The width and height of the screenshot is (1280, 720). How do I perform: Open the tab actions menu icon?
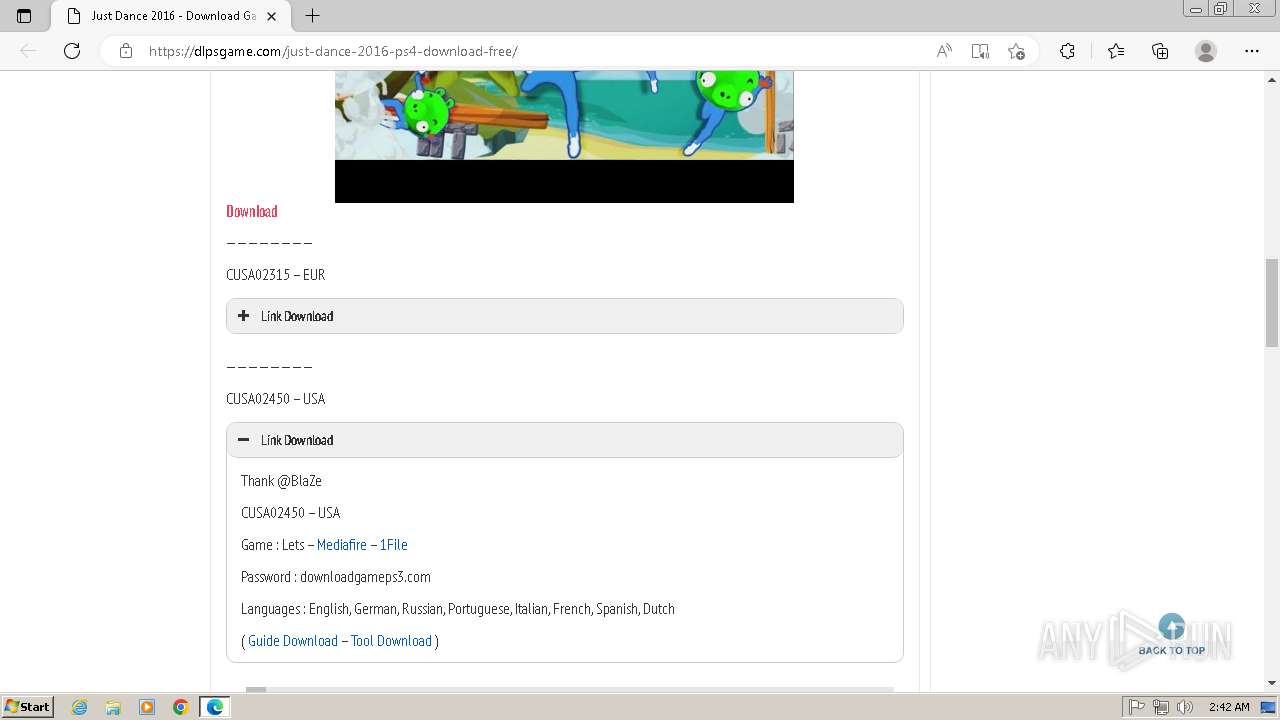tap(24, 16)
